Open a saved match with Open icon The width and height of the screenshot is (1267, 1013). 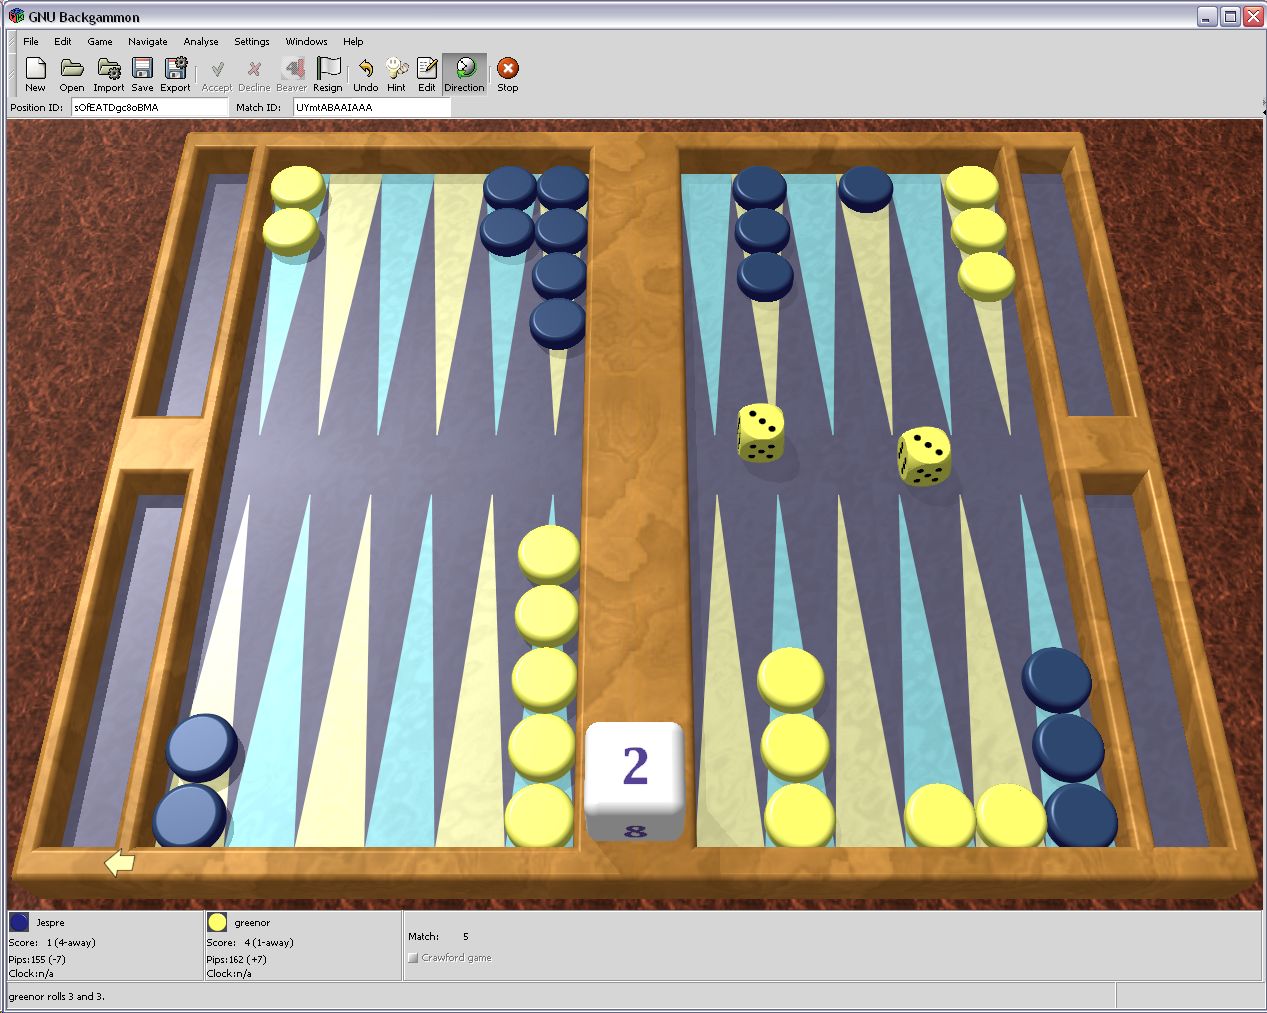pyautogui.click(x=71, y=74)
